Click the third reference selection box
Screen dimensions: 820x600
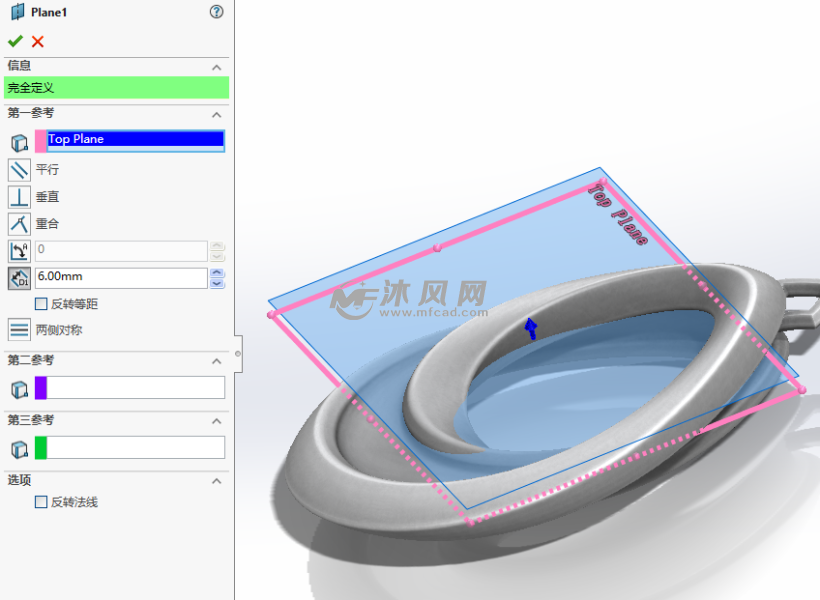click(x=135, y=448)
